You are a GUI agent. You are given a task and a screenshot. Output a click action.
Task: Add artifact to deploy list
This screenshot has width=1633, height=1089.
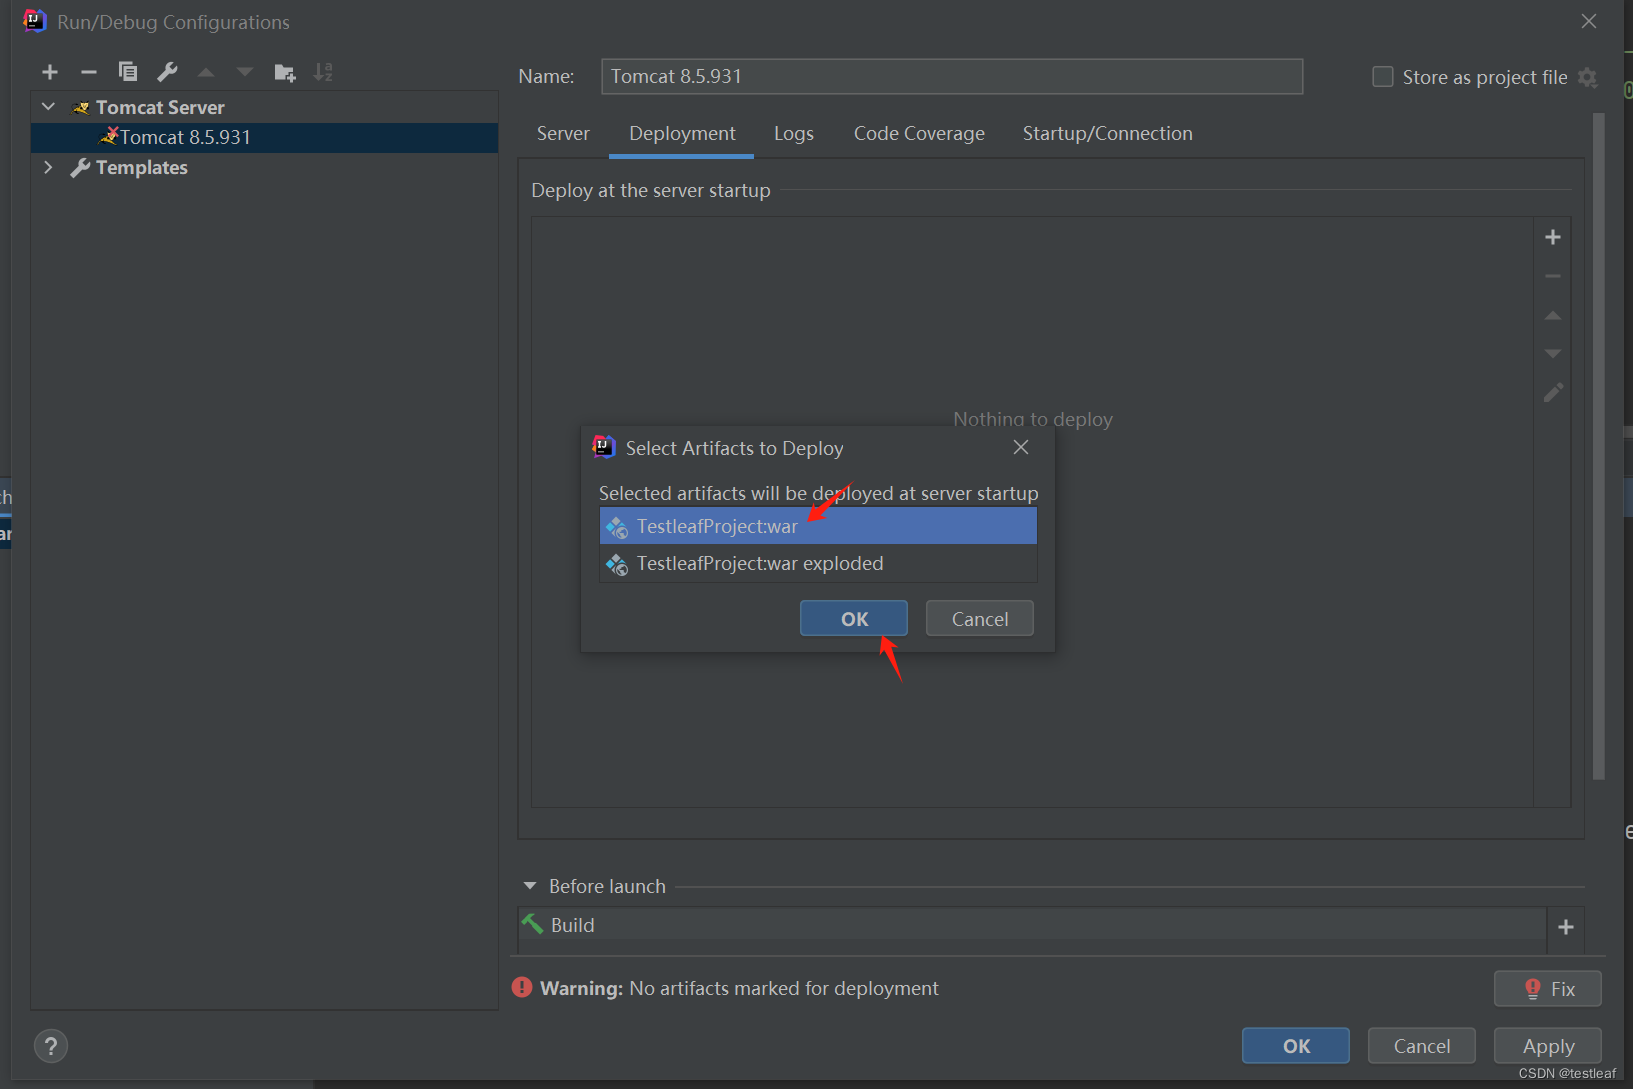coord(1553,237)
